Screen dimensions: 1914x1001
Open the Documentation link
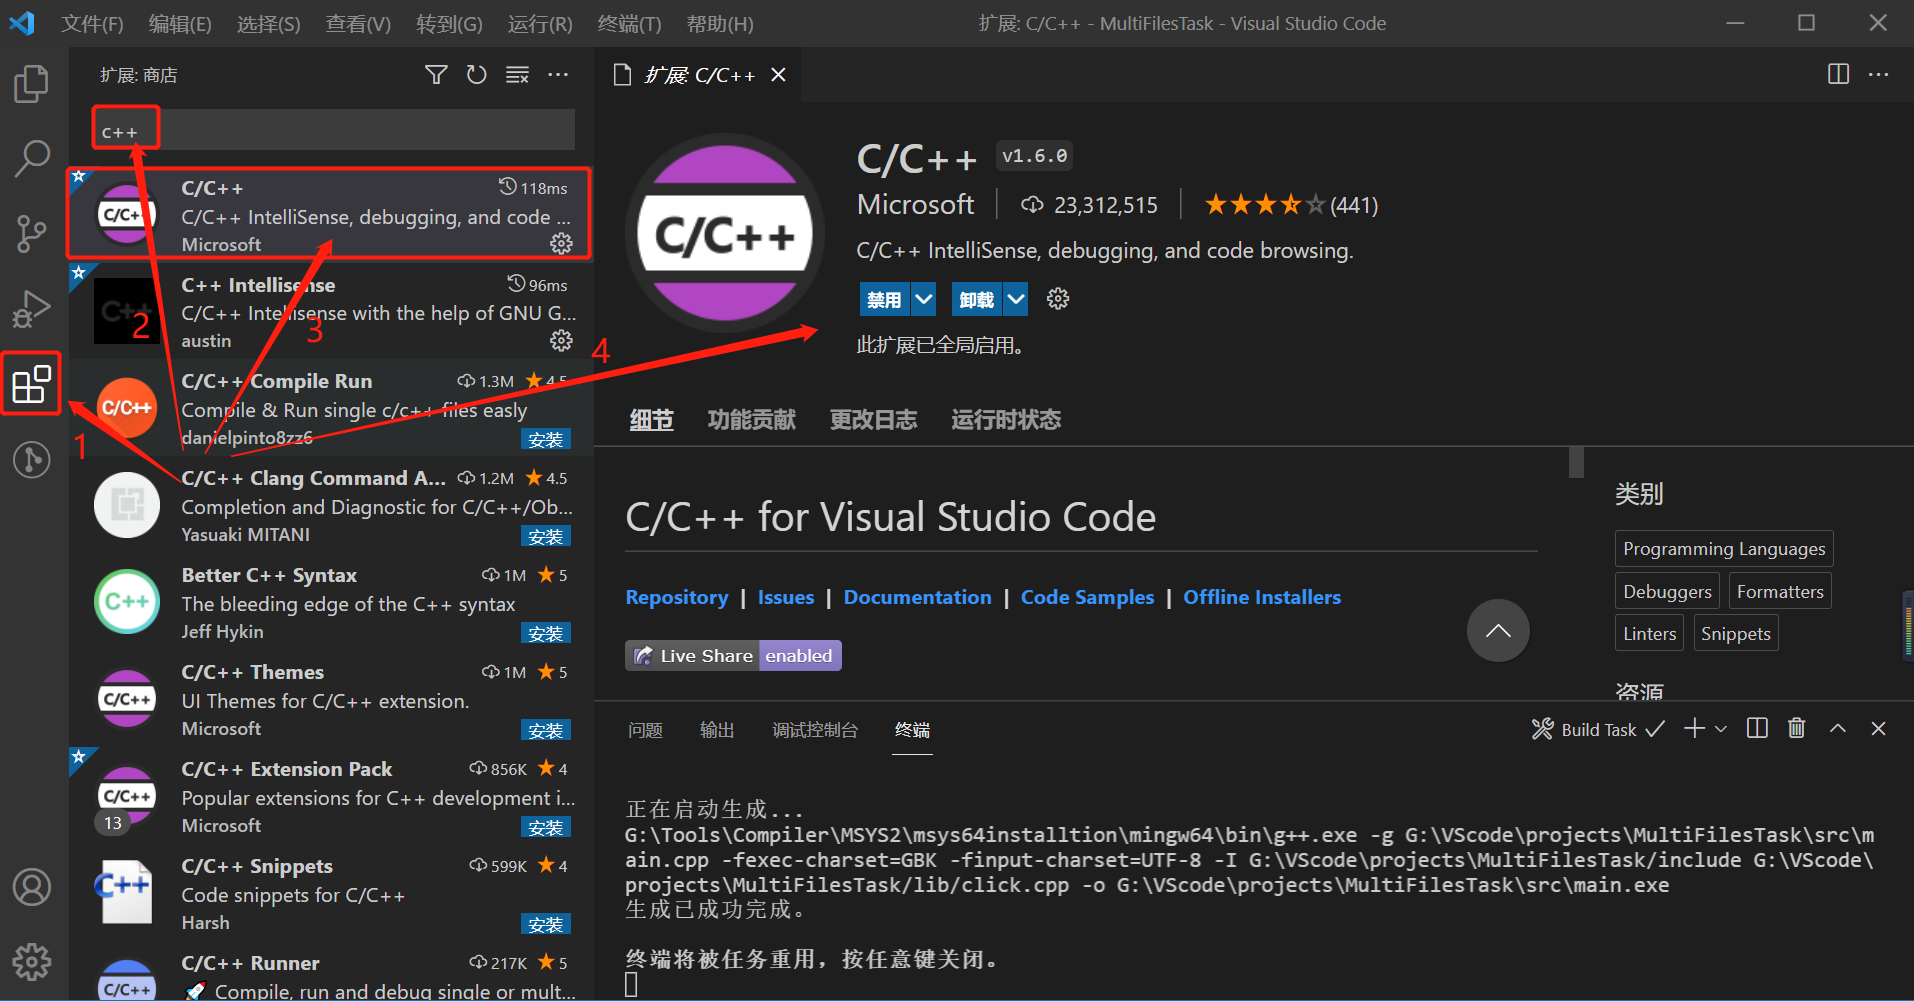click(918, 597)
